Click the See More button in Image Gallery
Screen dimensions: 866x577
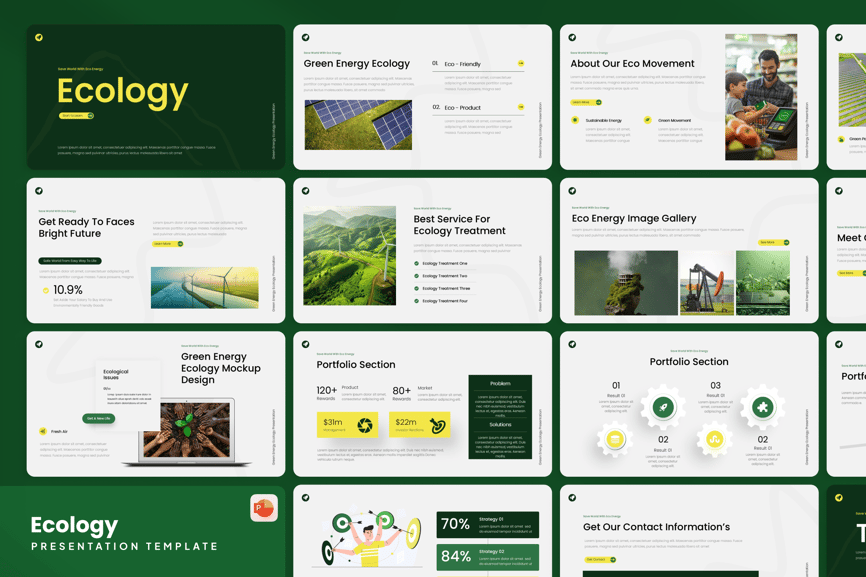[x=773, y=242]
